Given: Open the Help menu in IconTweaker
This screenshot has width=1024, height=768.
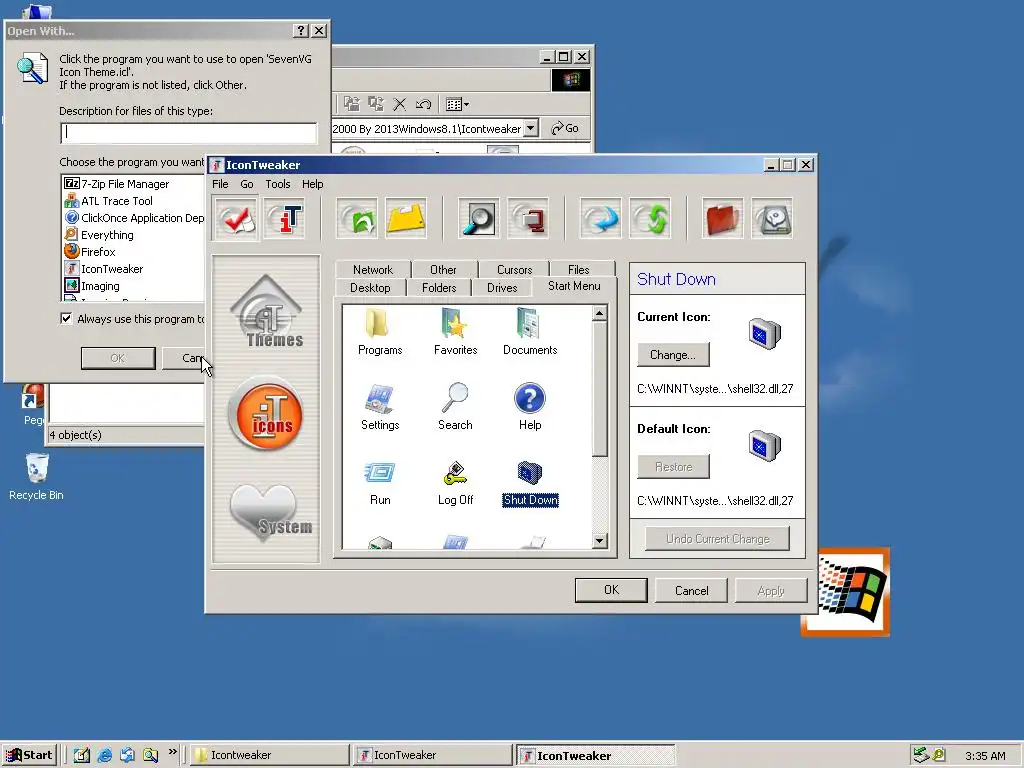Looking at the screenshot, I should 312,184.
